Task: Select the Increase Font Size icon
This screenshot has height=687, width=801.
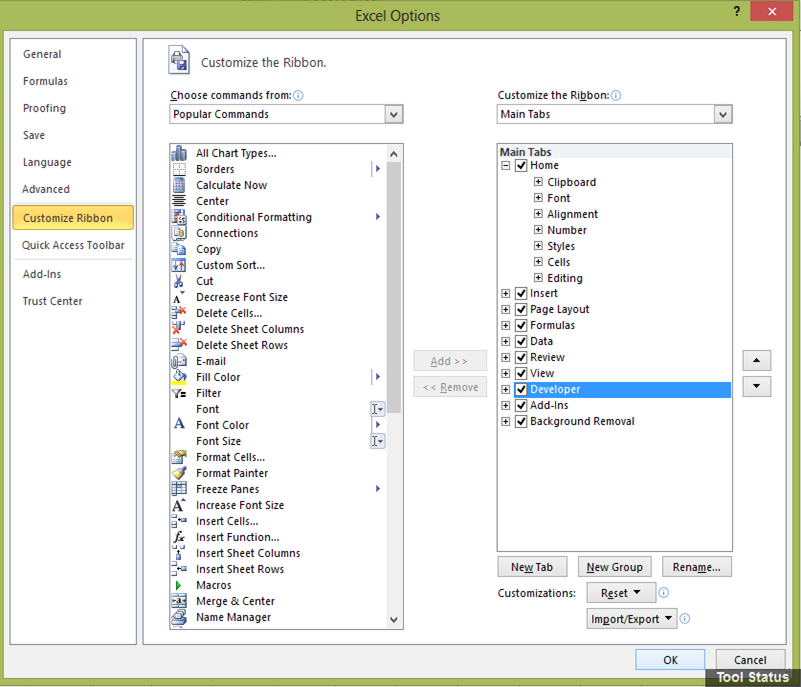Action: point(178,505)
